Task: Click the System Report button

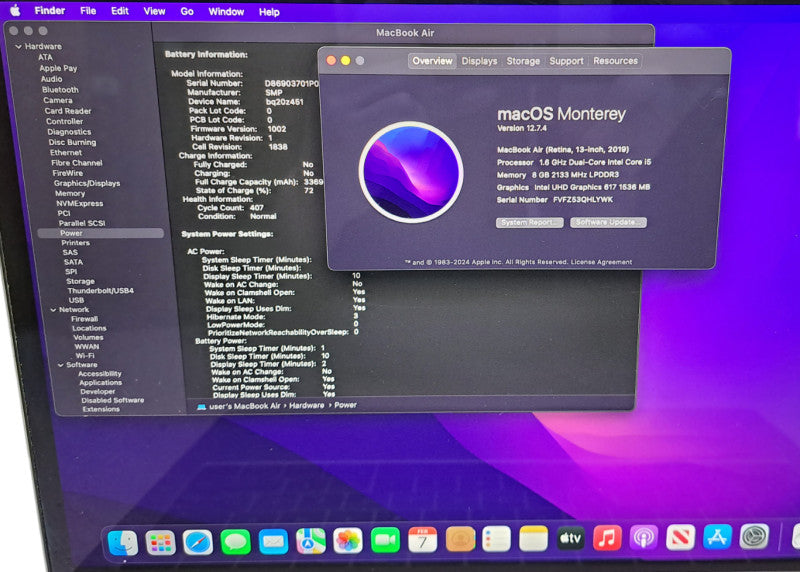Action: 530,222
